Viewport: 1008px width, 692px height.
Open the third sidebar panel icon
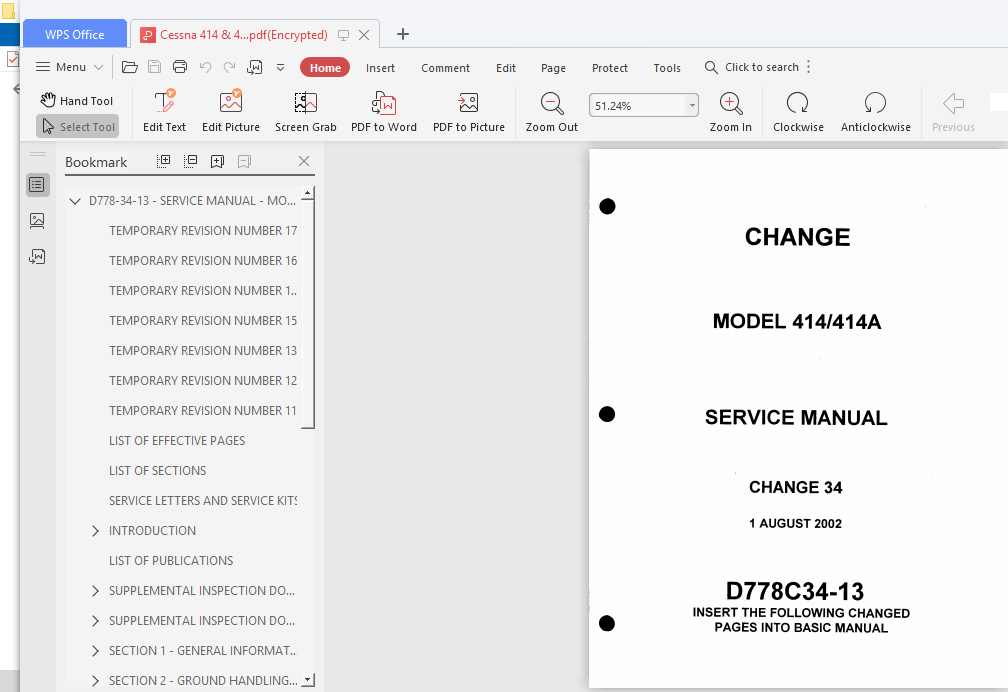point(37,257)
